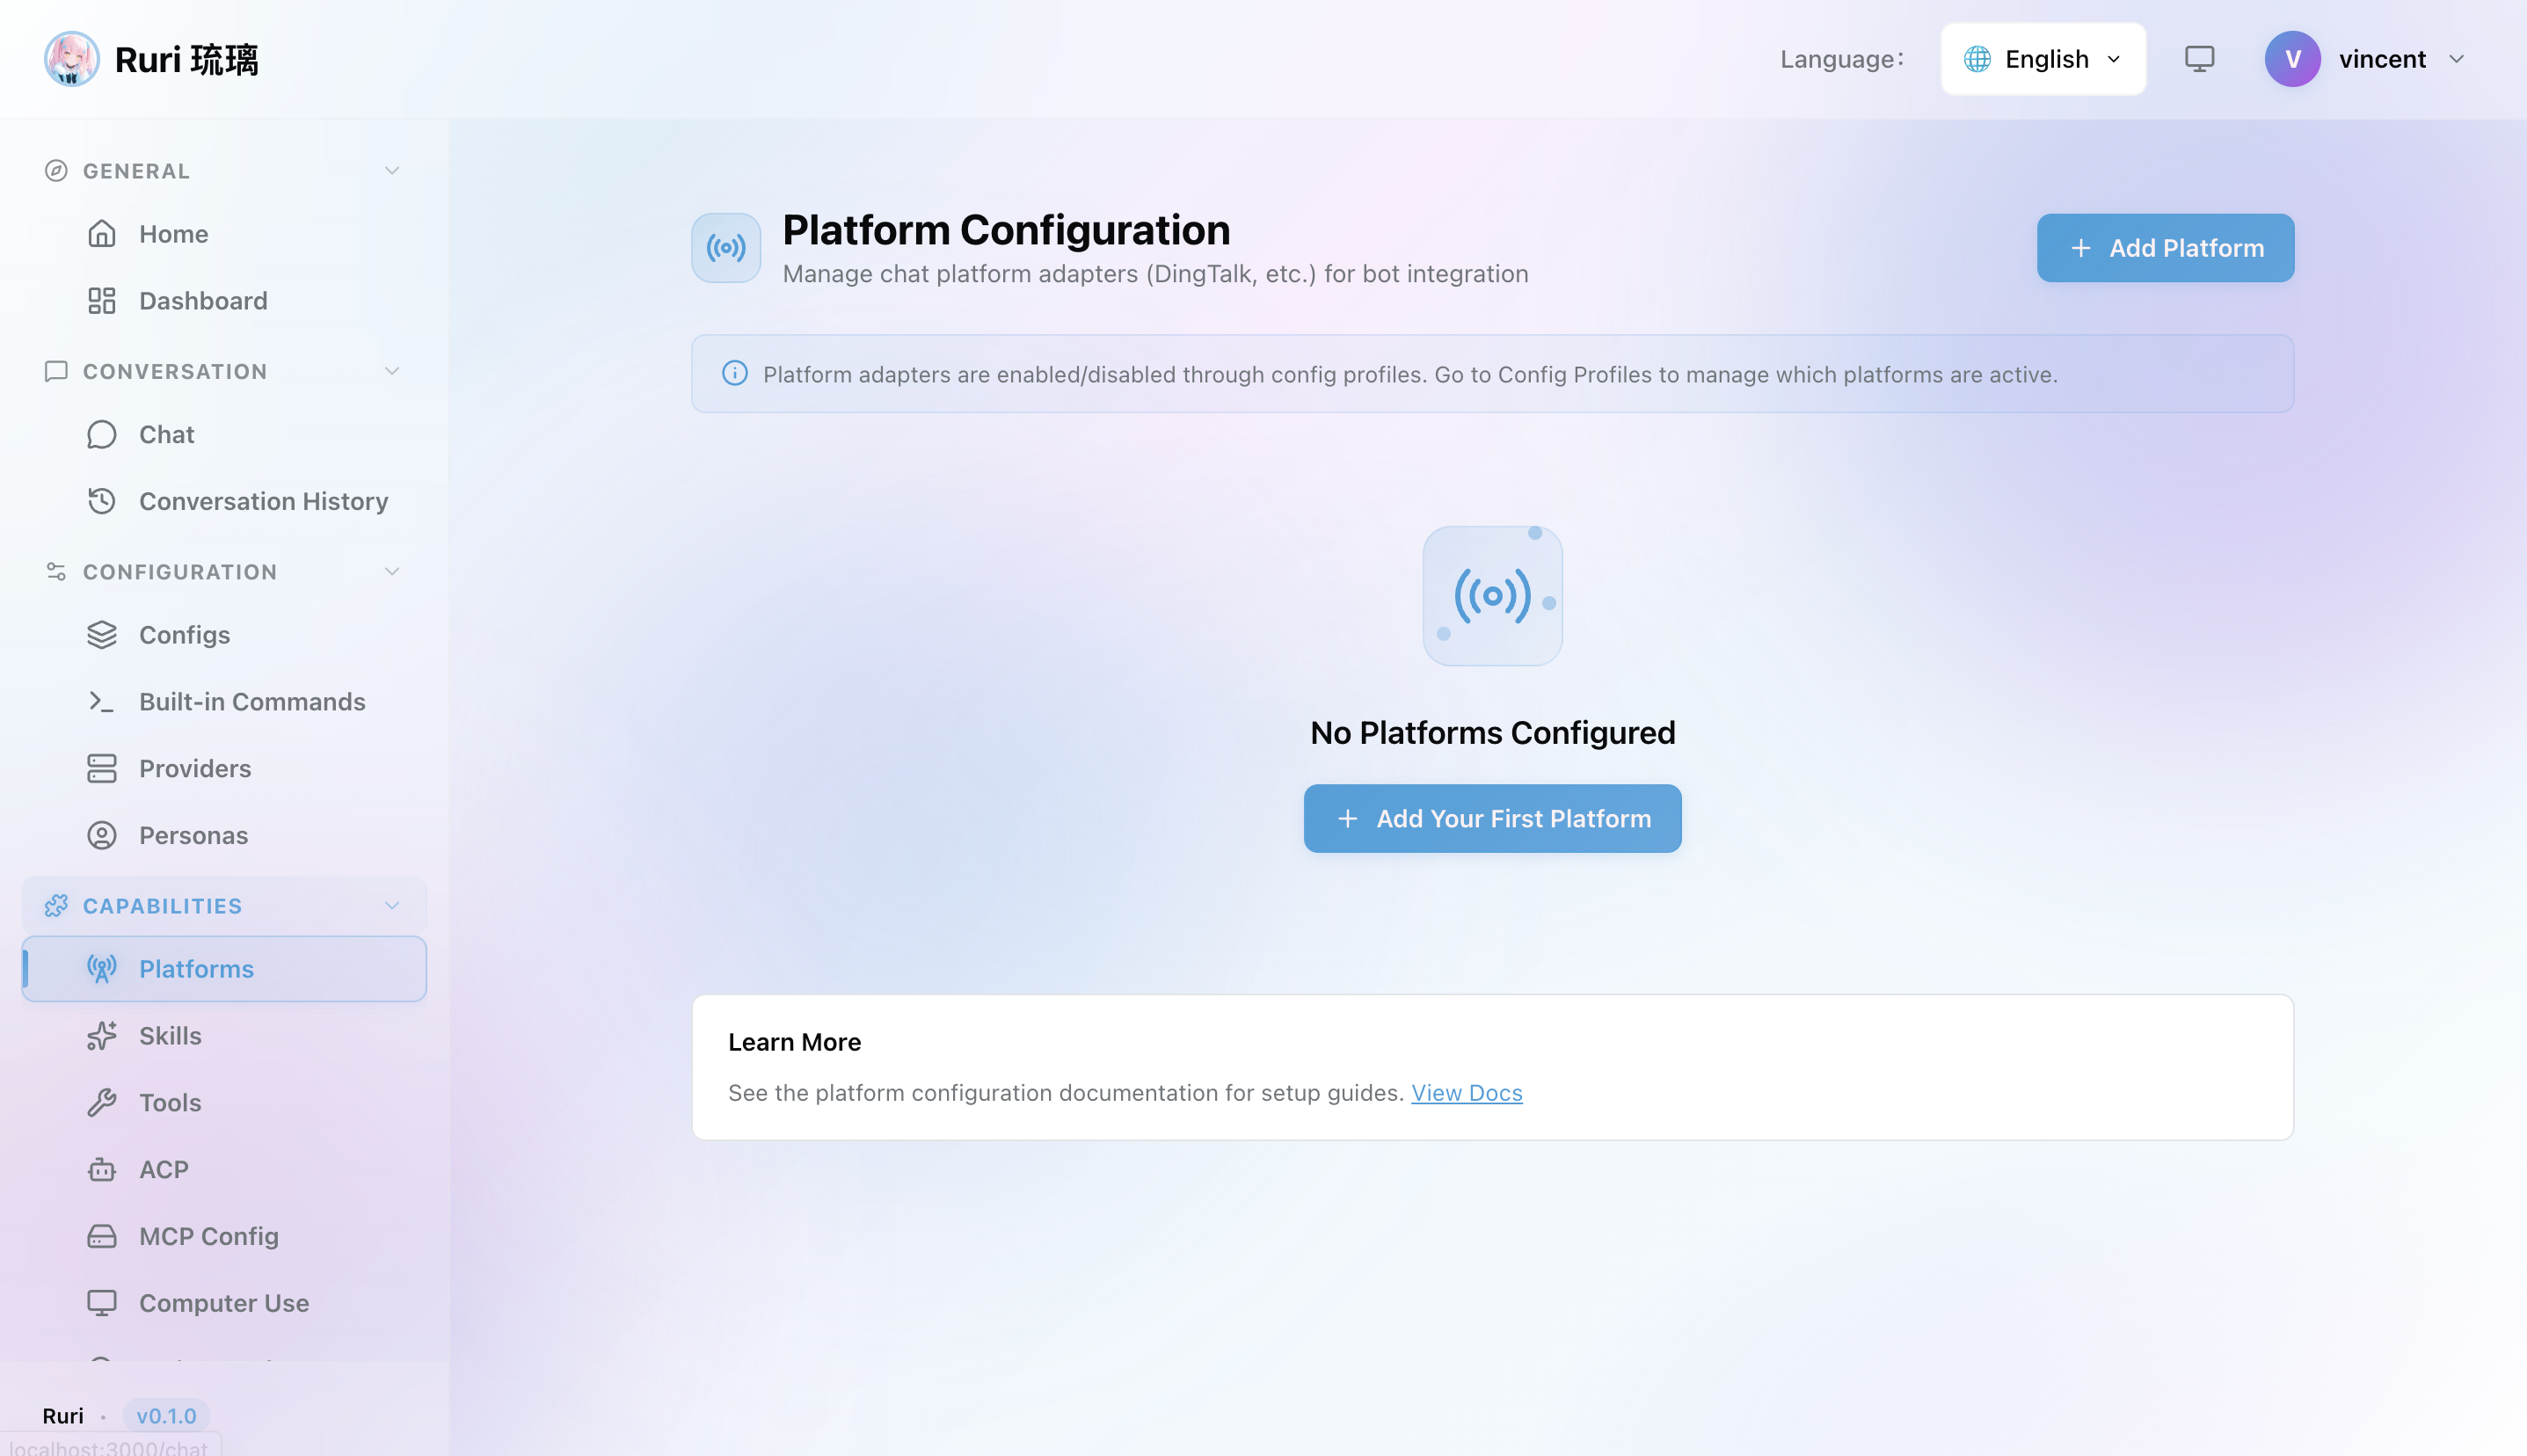Screen dimensions: 2527x1456
Task: Click the Capabilities puzzle icon
Action: (56, 906)
